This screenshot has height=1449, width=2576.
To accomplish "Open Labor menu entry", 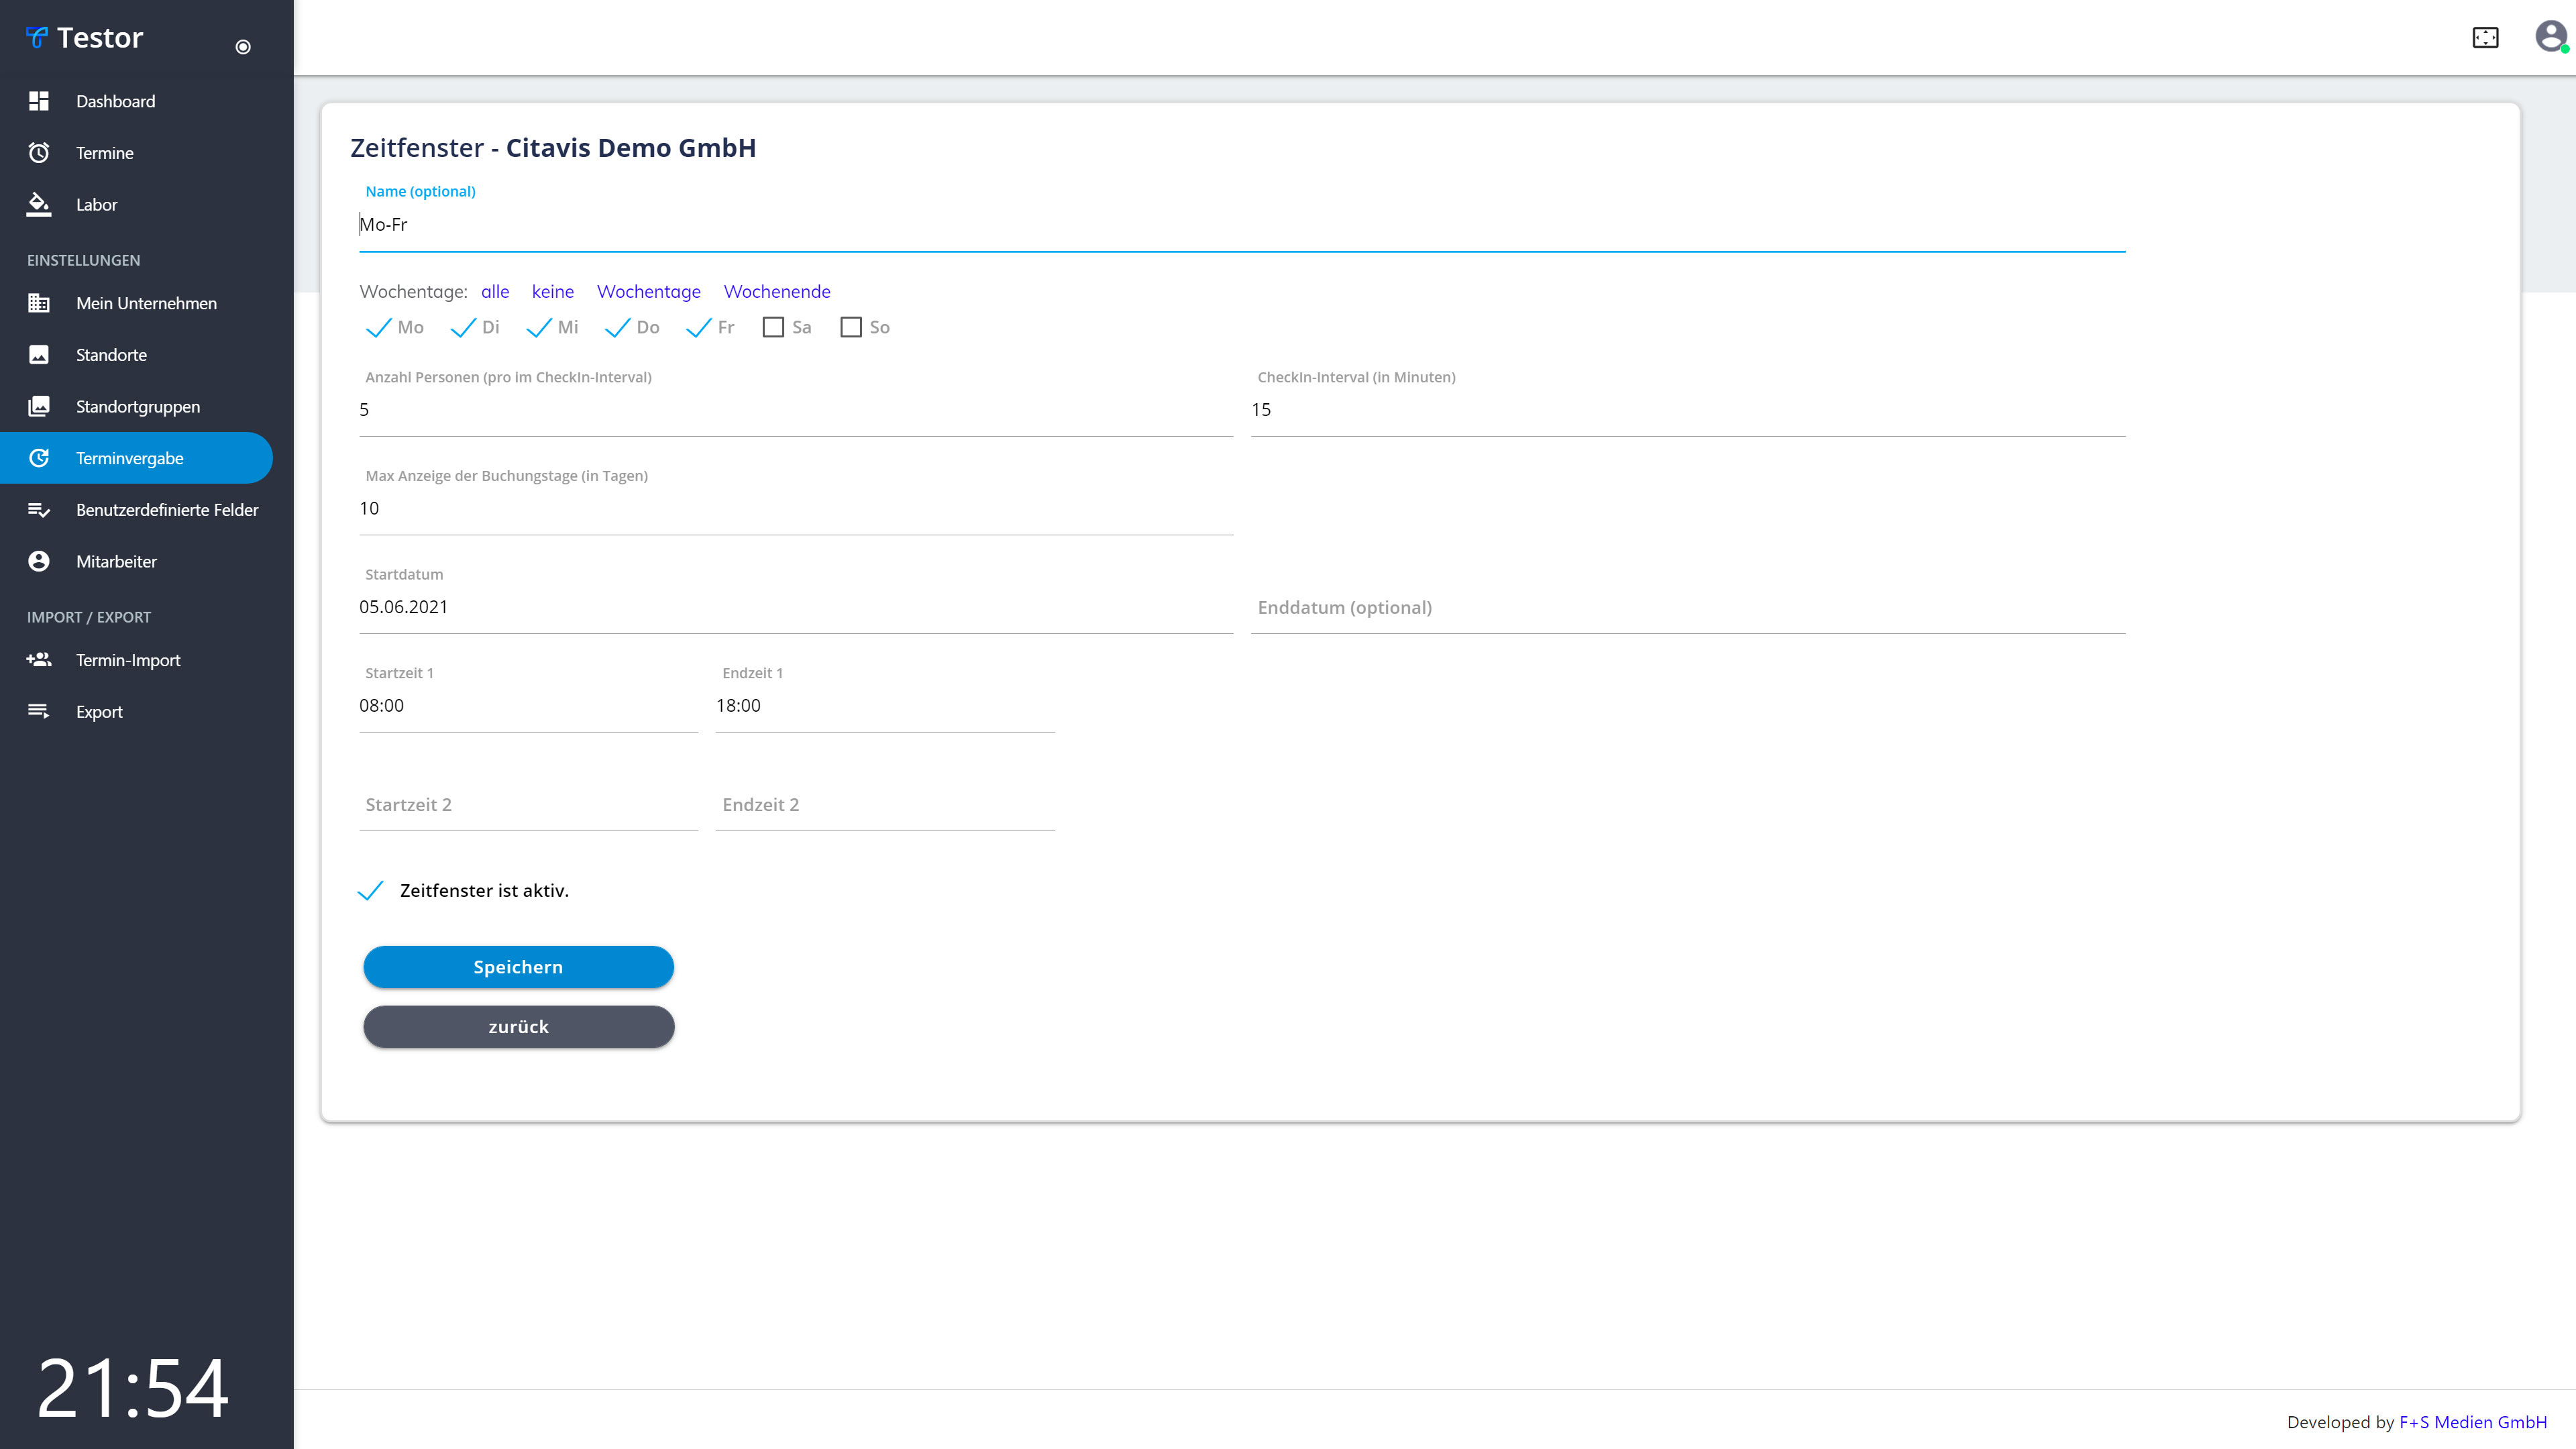I will click(x=136, y=204).
